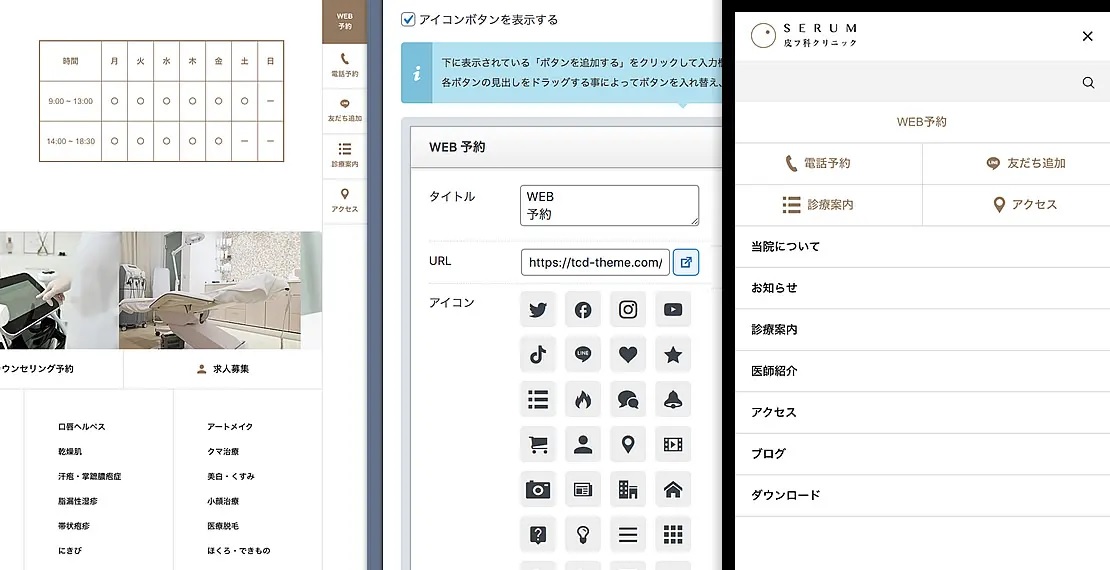Choose the Instagram icon option
The height and width of the screenshot is (570, 1110).
[x=628, y=310]
